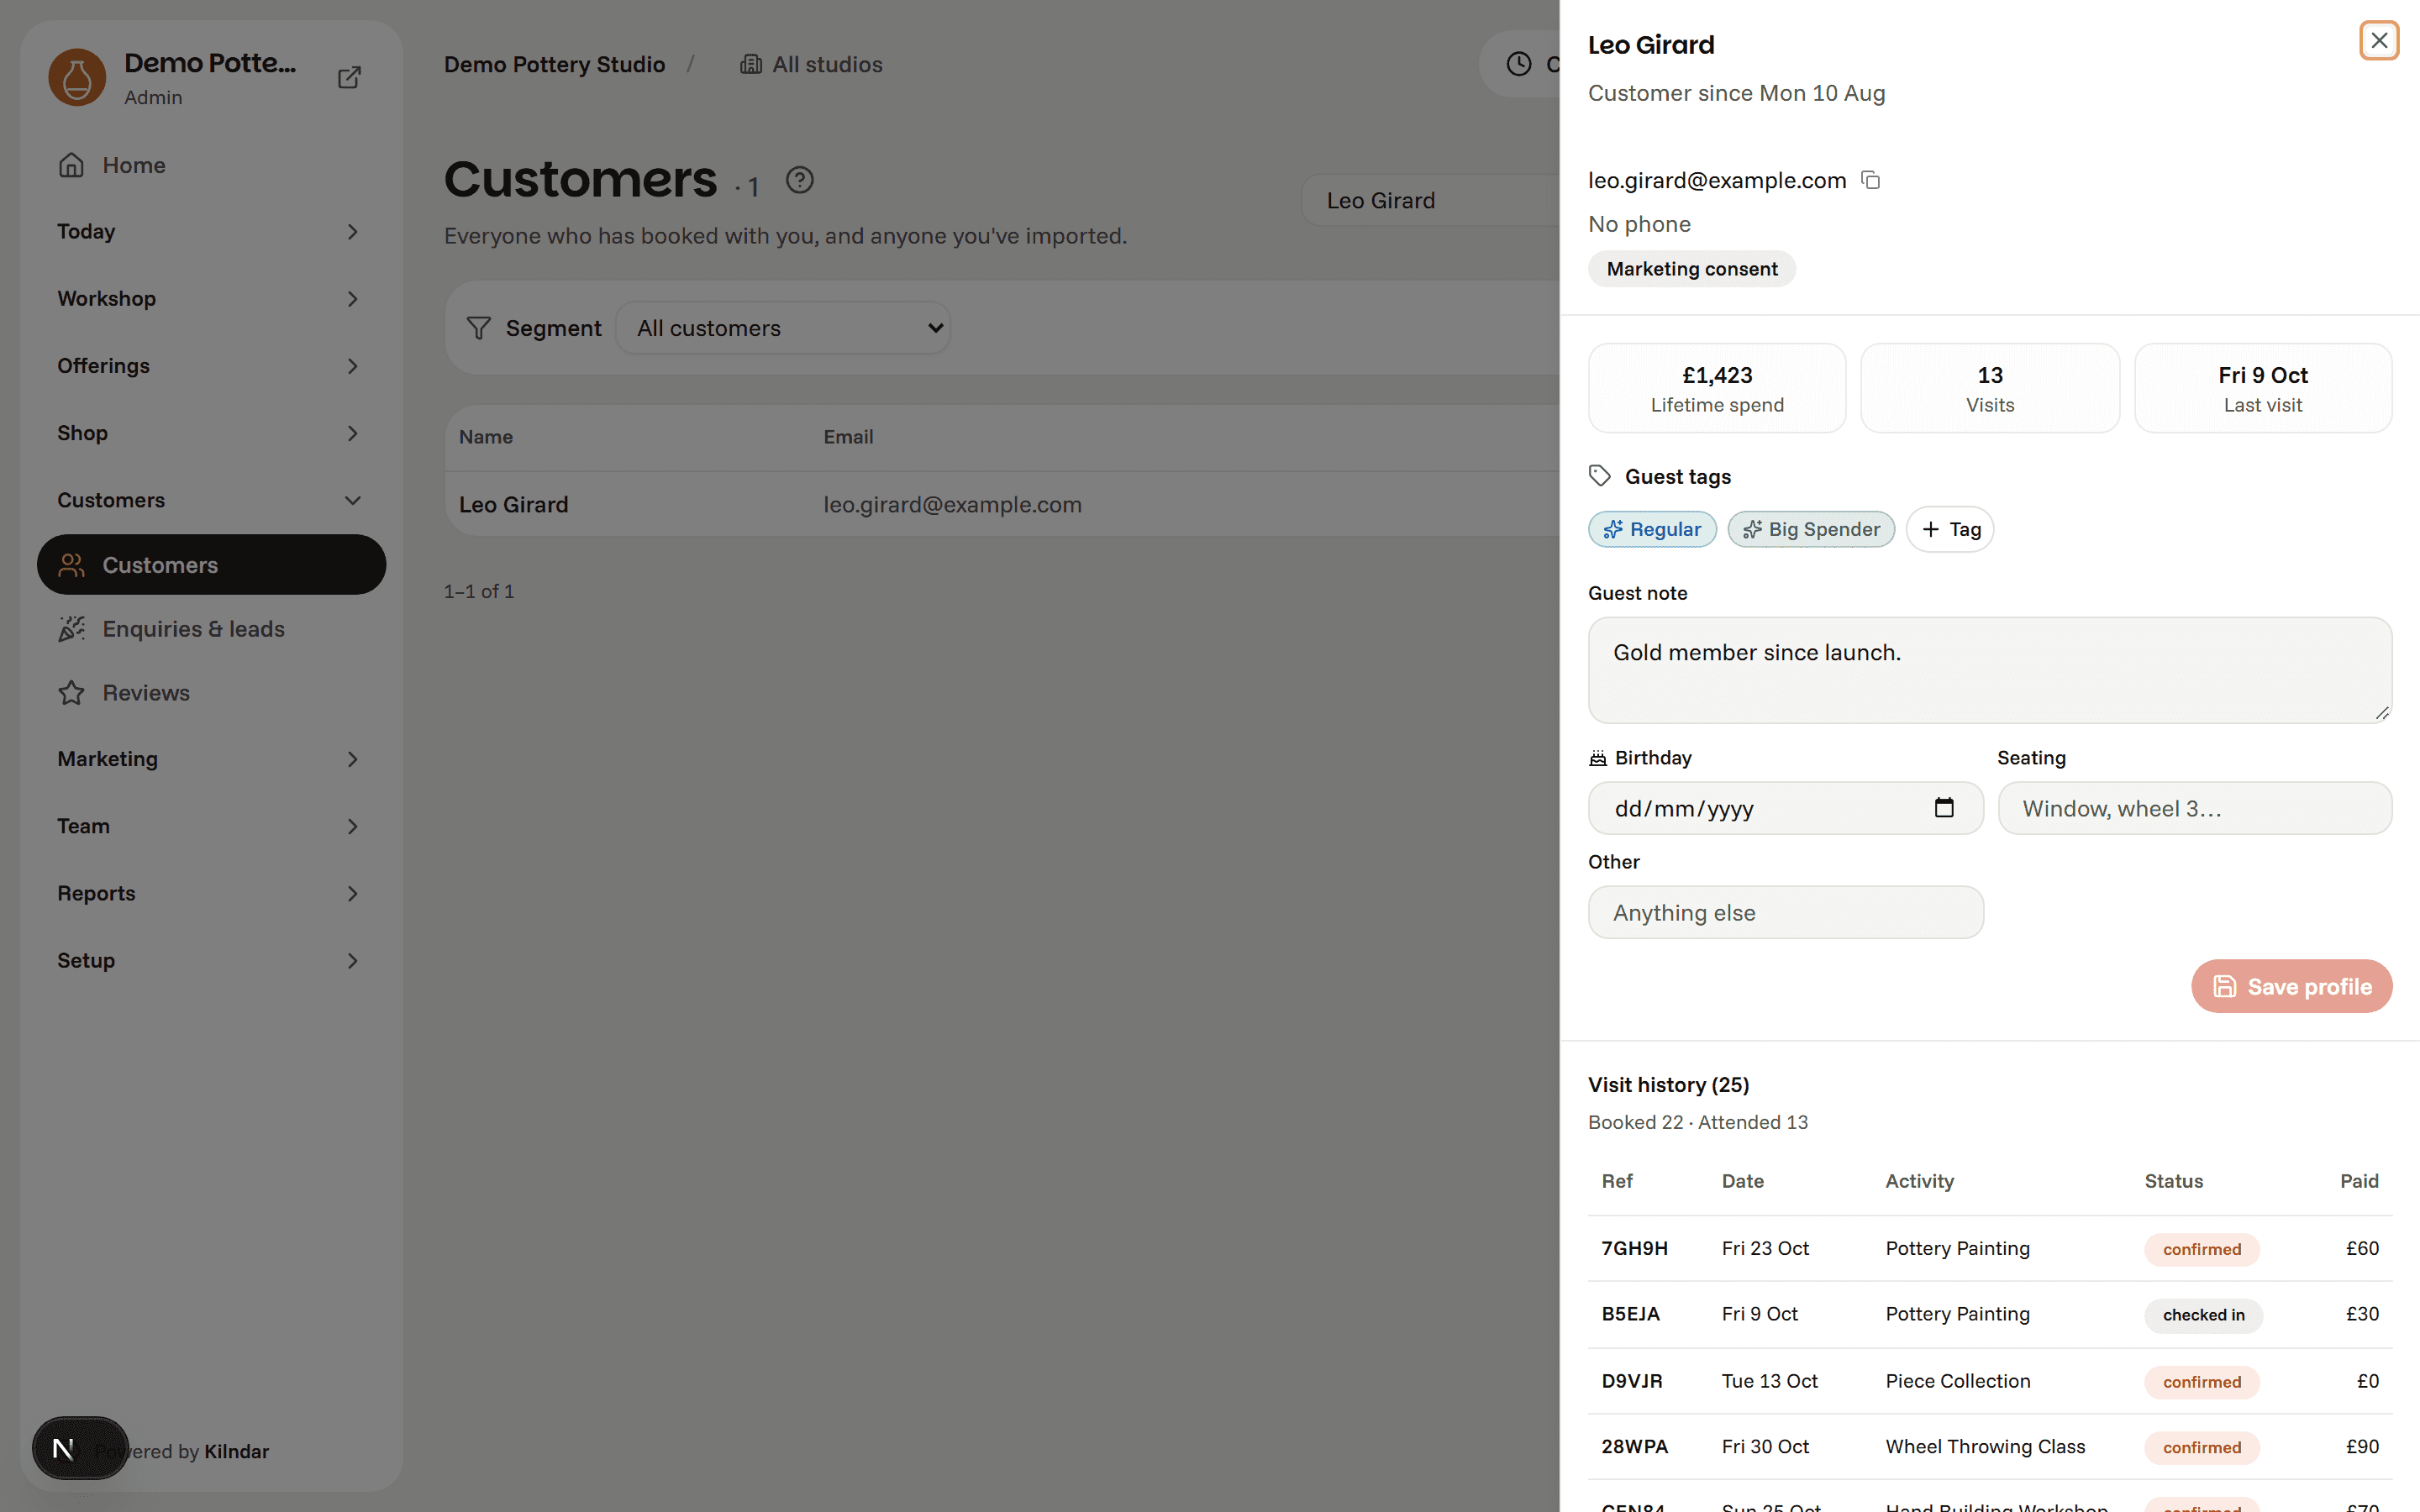Open the All studios link
This screenshot has width=2420, height=1512.
[811, 64]
